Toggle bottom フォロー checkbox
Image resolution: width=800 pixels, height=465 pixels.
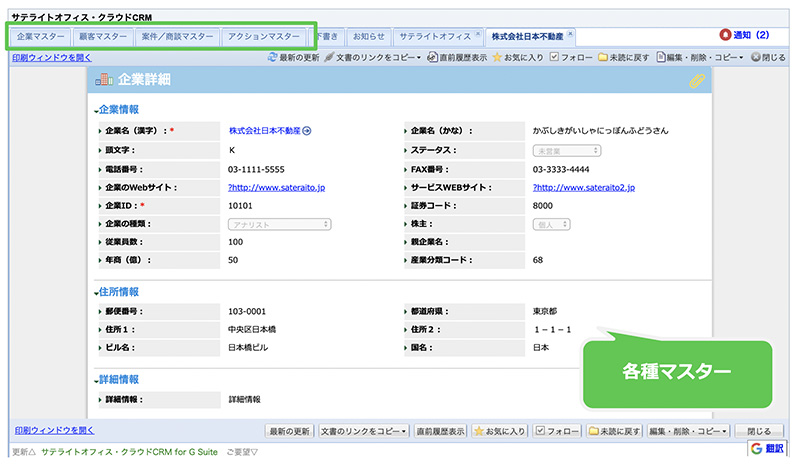point(540,431)
